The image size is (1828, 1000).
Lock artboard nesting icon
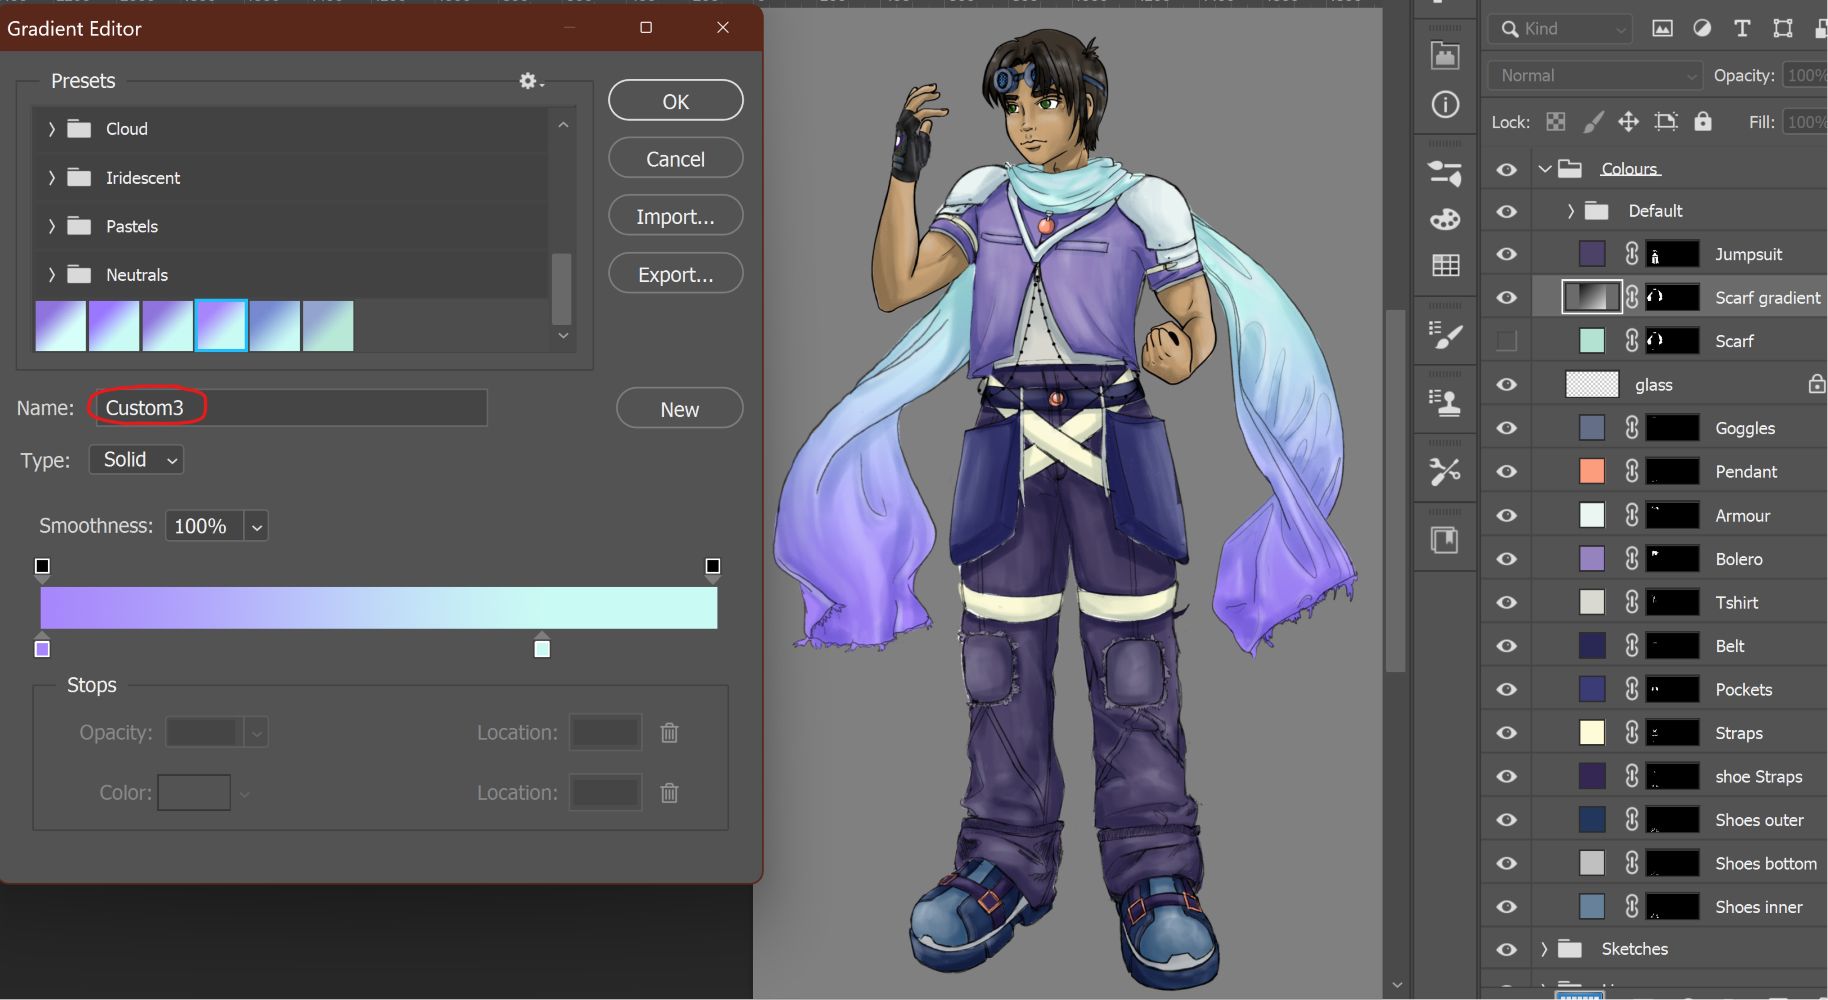click(1666, 122)
